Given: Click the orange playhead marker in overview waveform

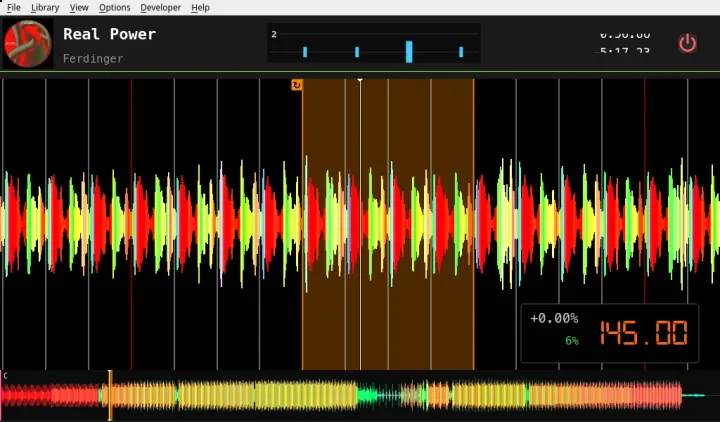Looking at the screenshot, I should pos(110,395).
